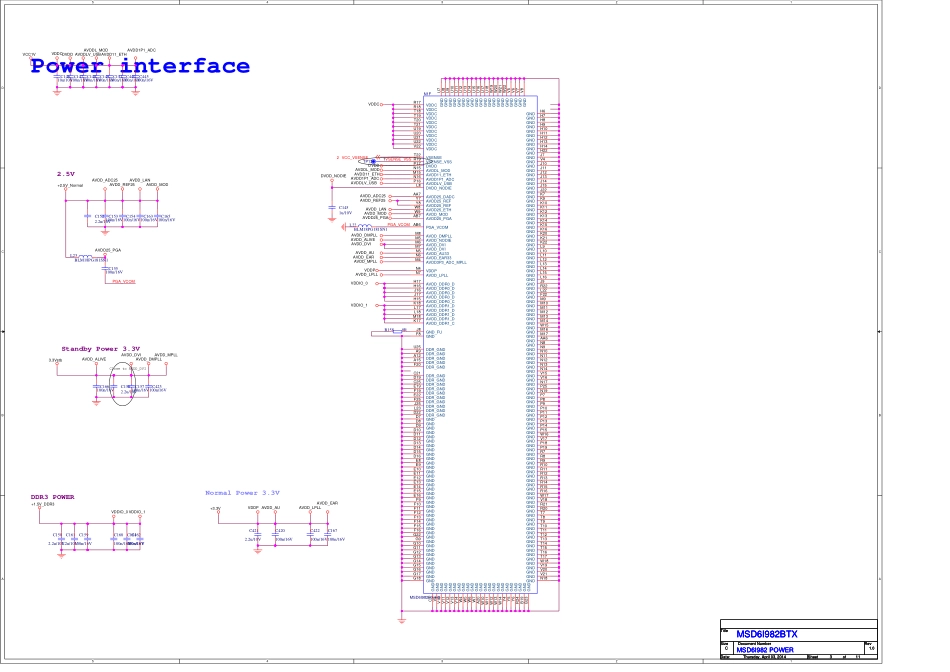The image size is (950, 672).
Task: Select the C149 capacitor below DVDD_NODIE
Action: (x=332, y=208)
